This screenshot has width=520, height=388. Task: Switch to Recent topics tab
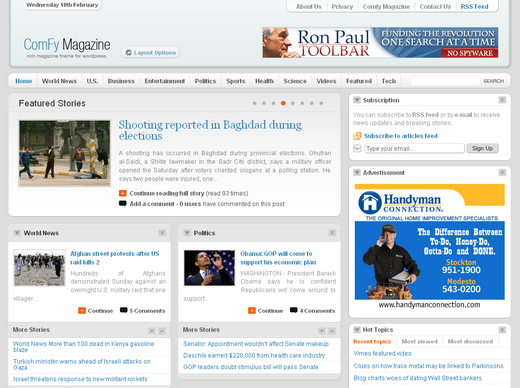click(372, 342)
